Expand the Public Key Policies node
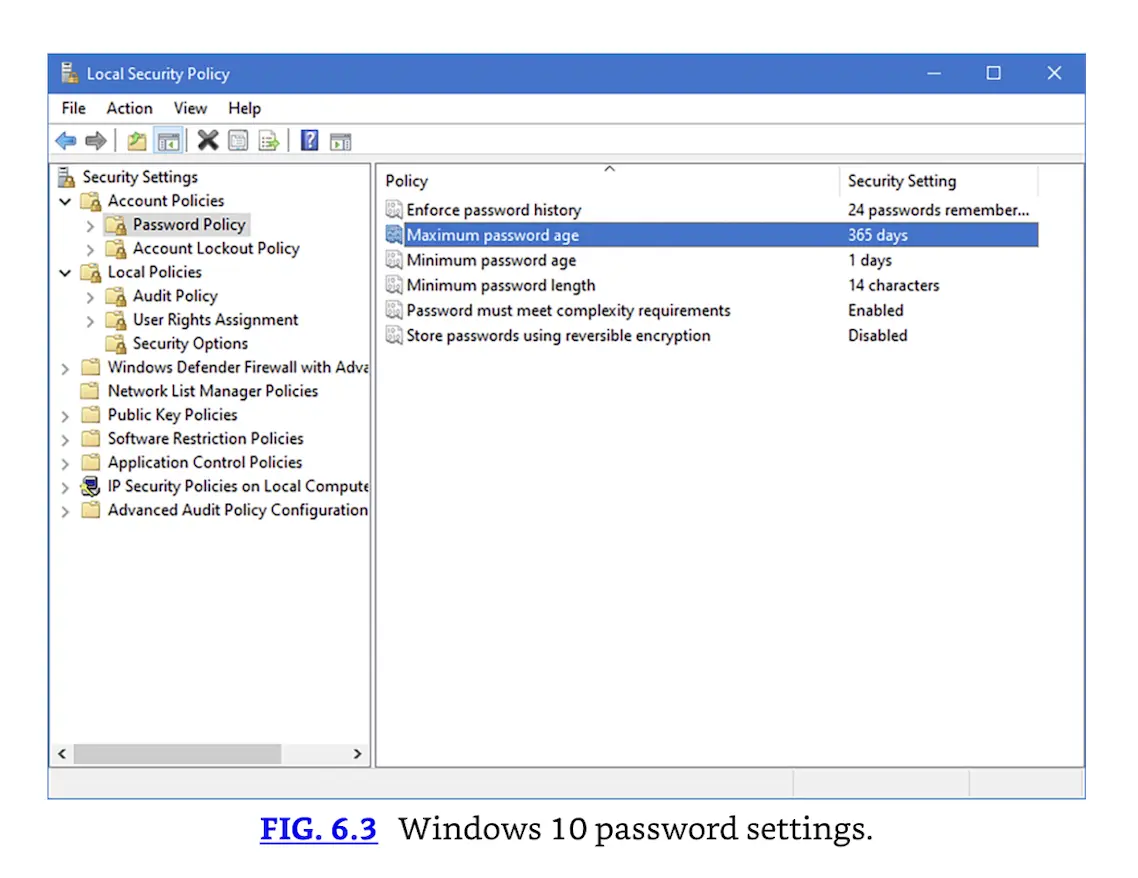Image resolution: width=1138 pixels, height=878 pixels. click(66, 416)
